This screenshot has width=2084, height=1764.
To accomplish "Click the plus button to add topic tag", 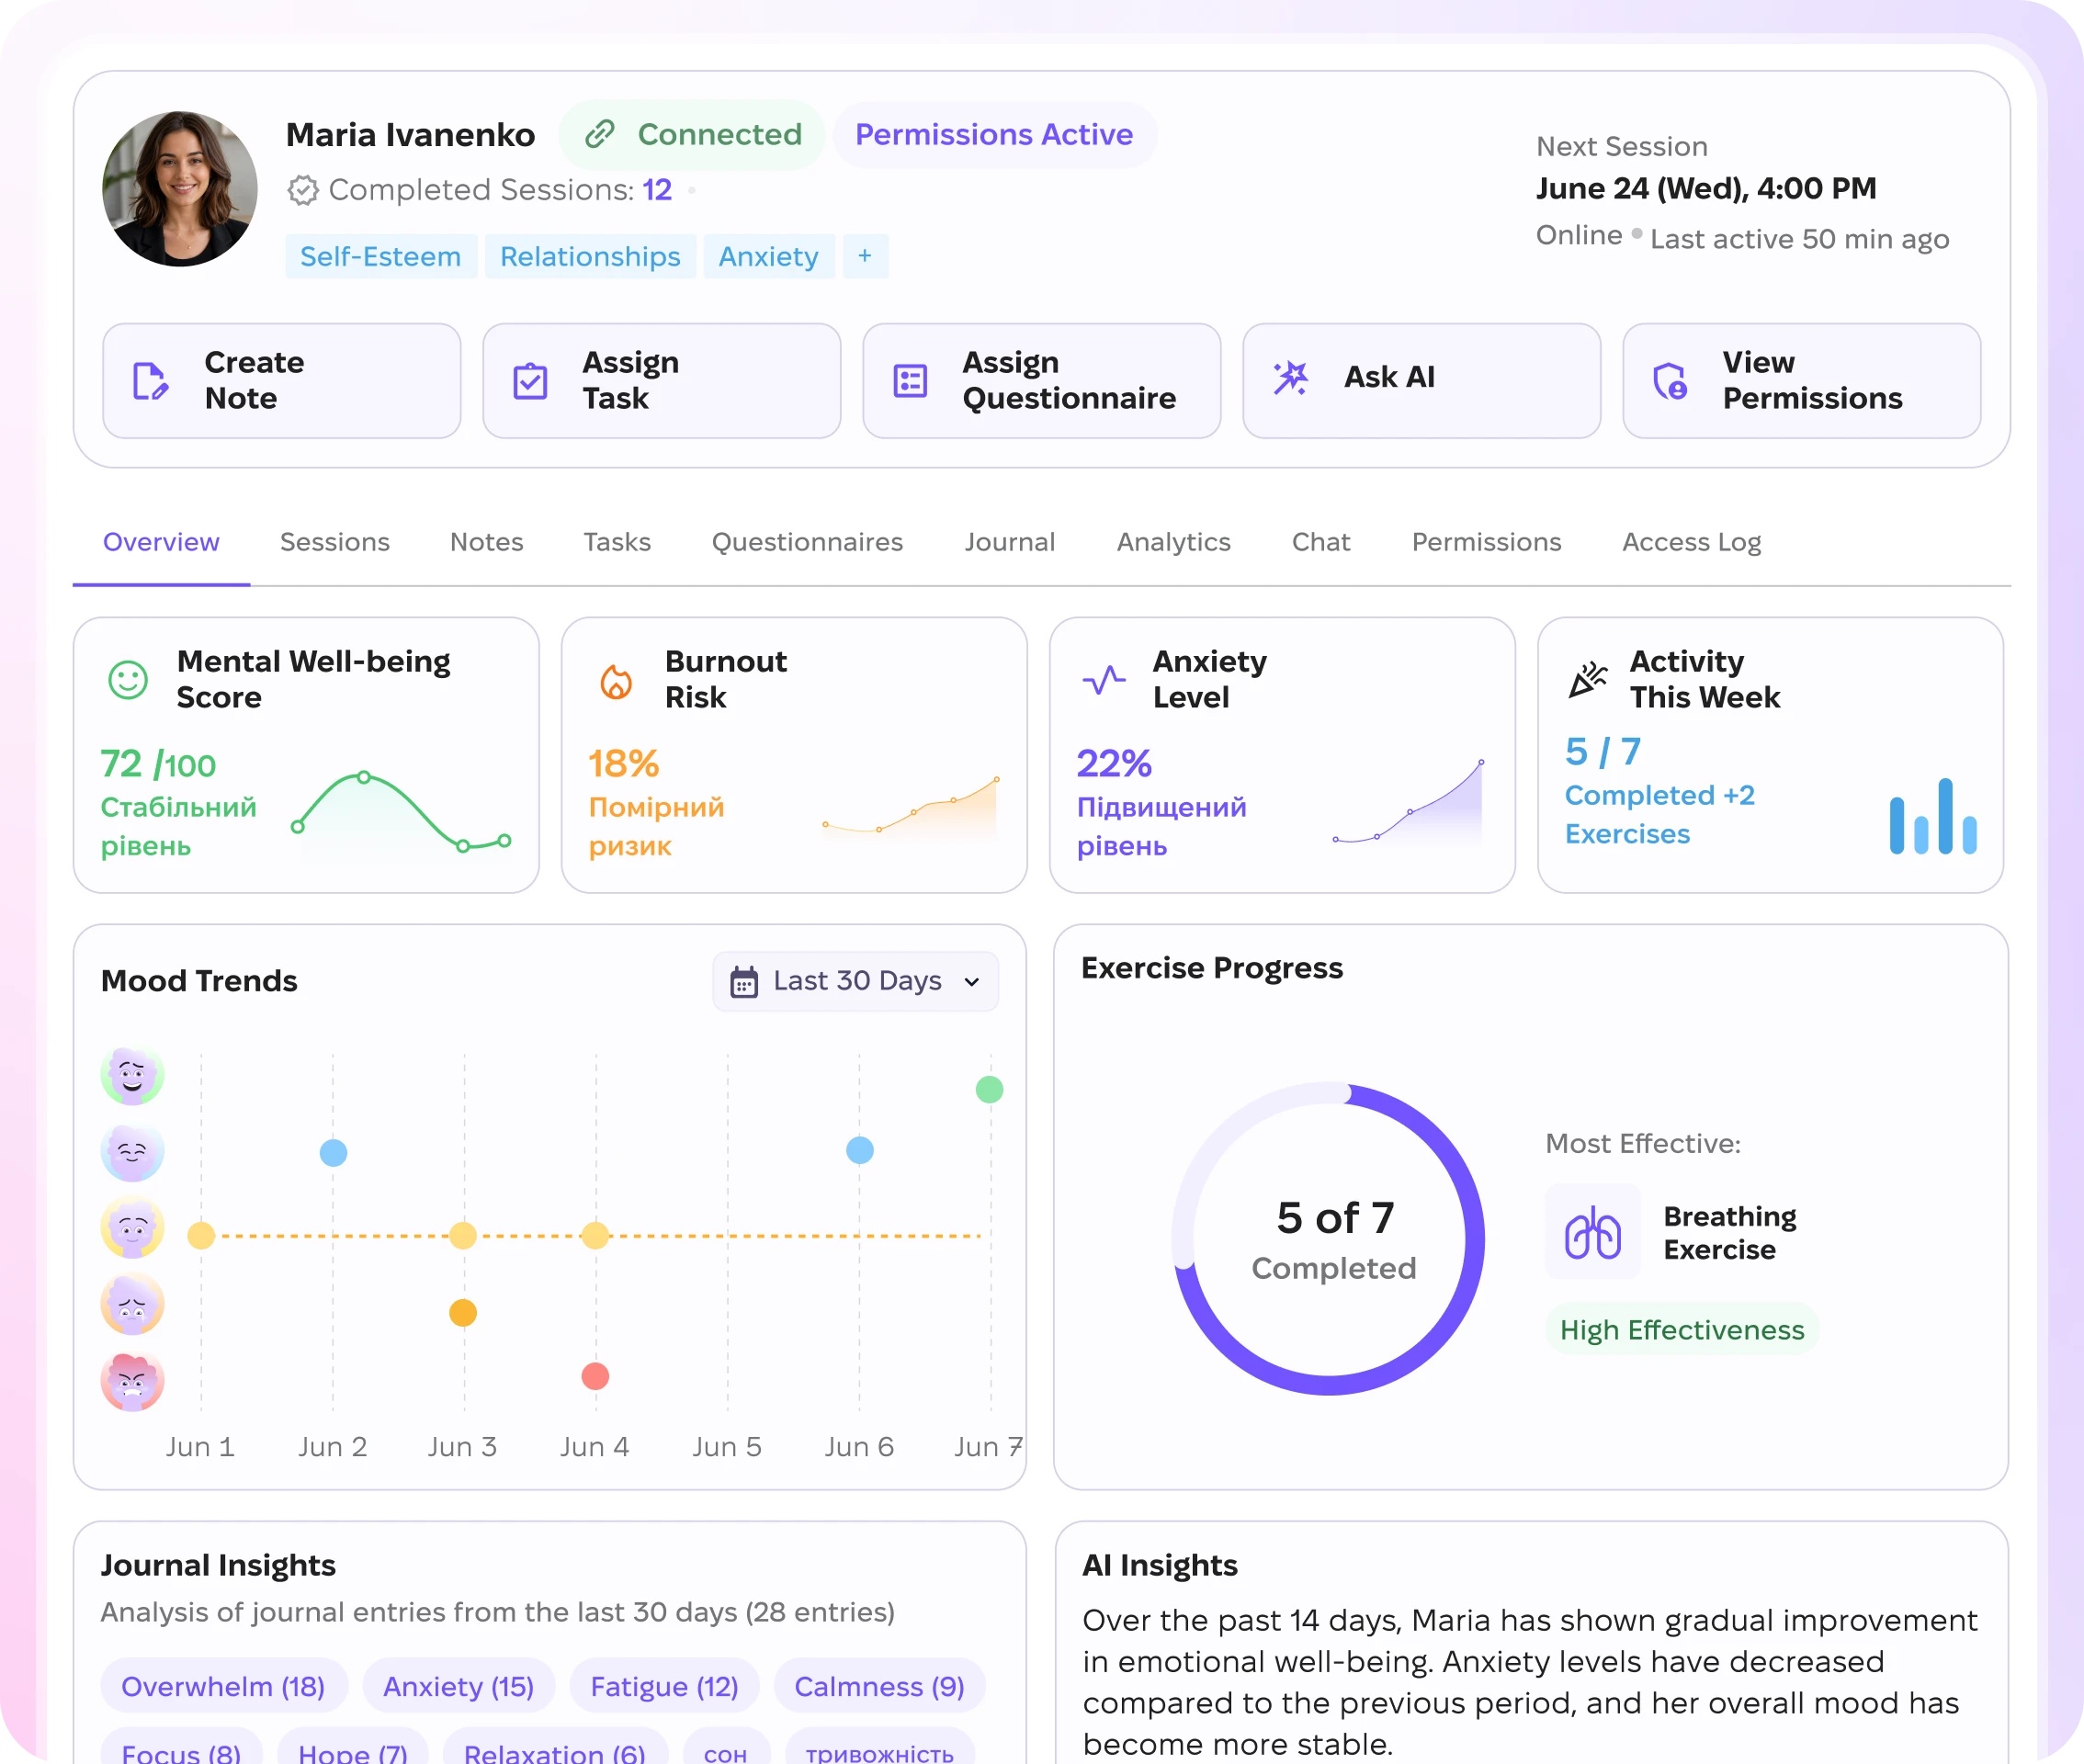I will [865, 257].
